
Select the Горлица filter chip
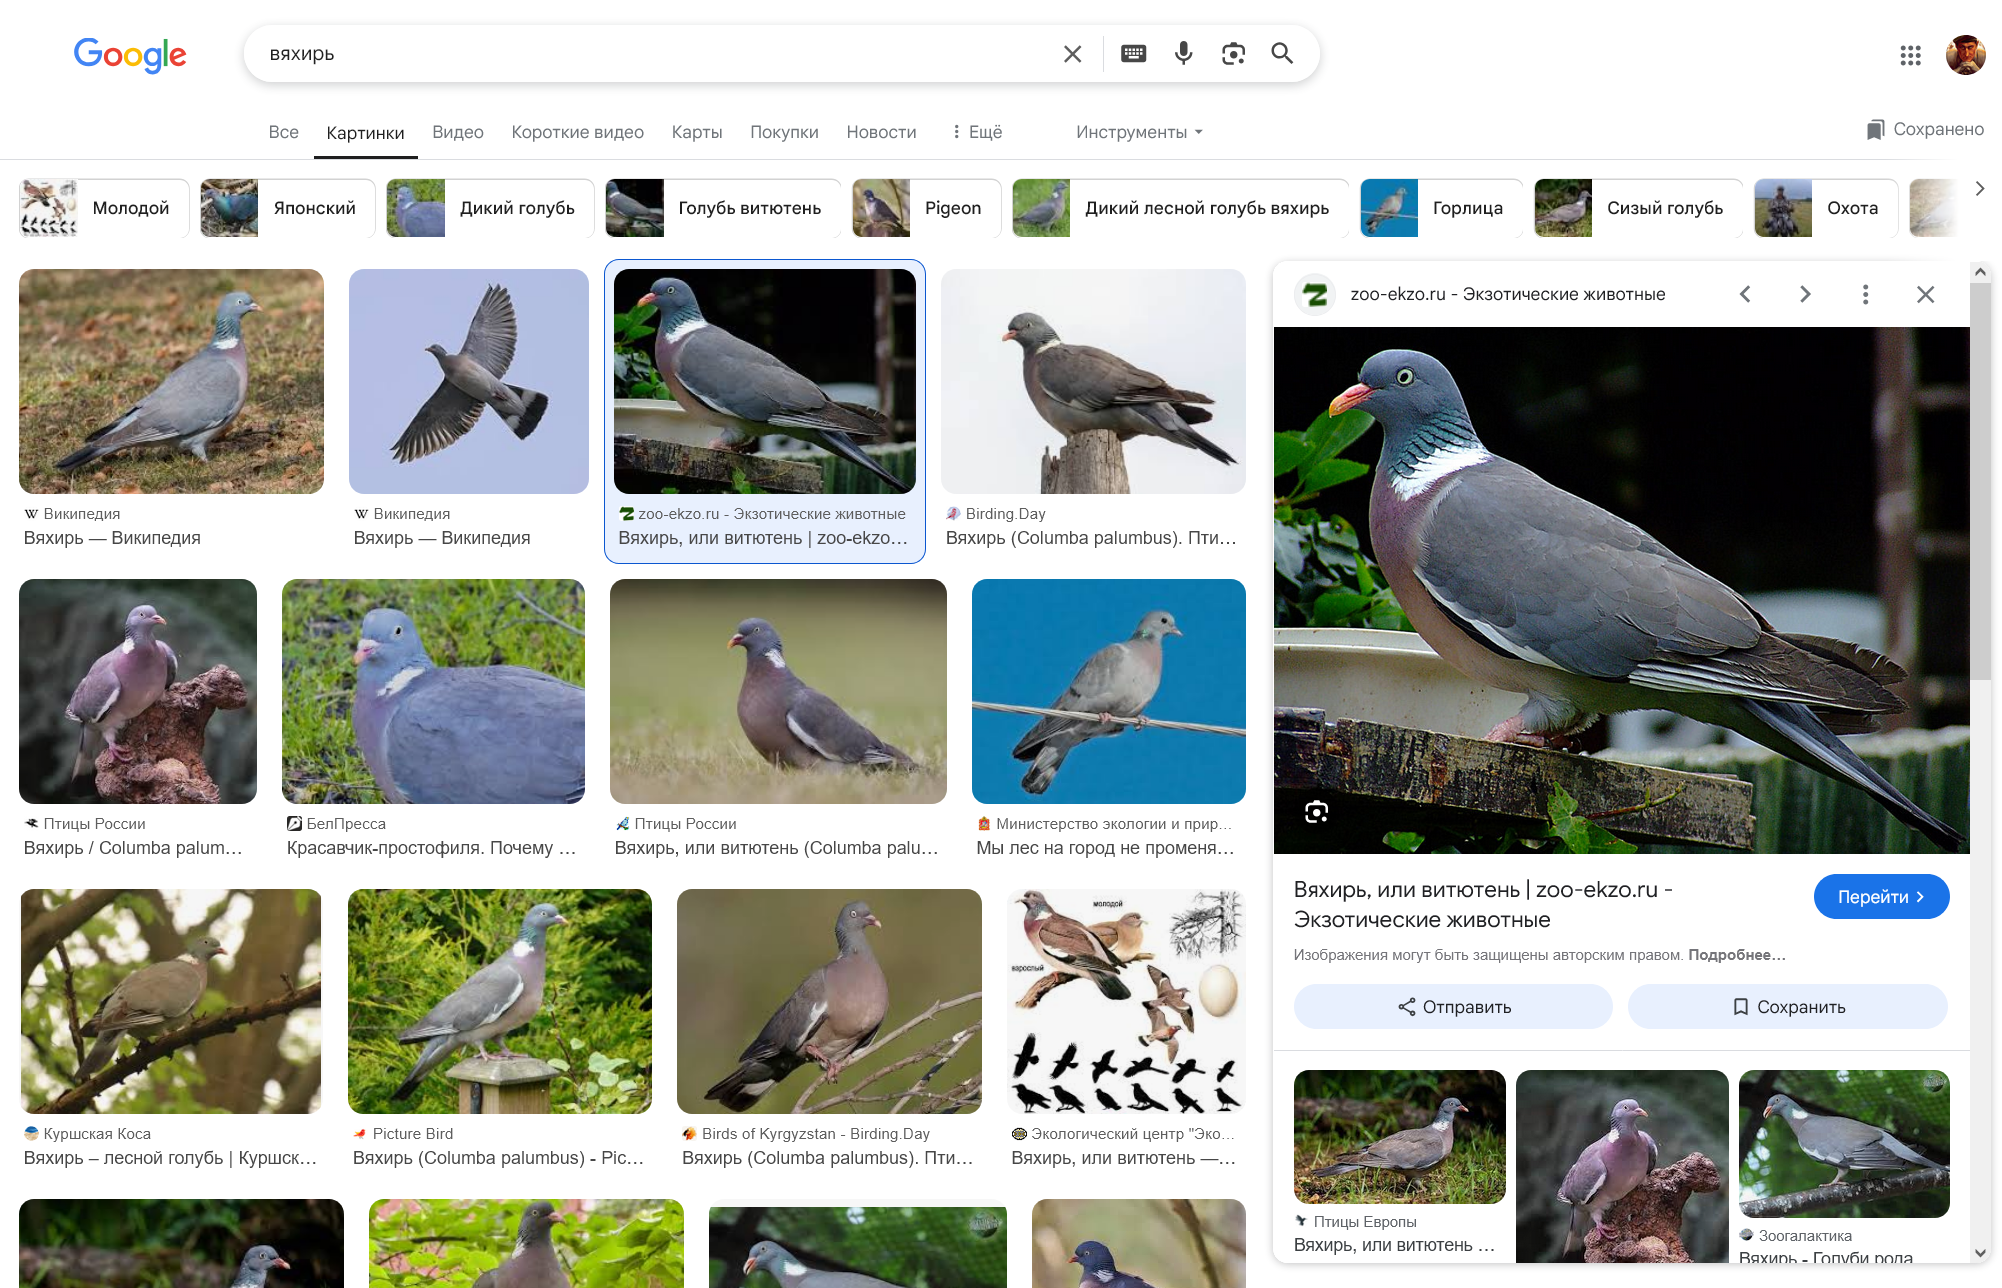pos(1440,208)
